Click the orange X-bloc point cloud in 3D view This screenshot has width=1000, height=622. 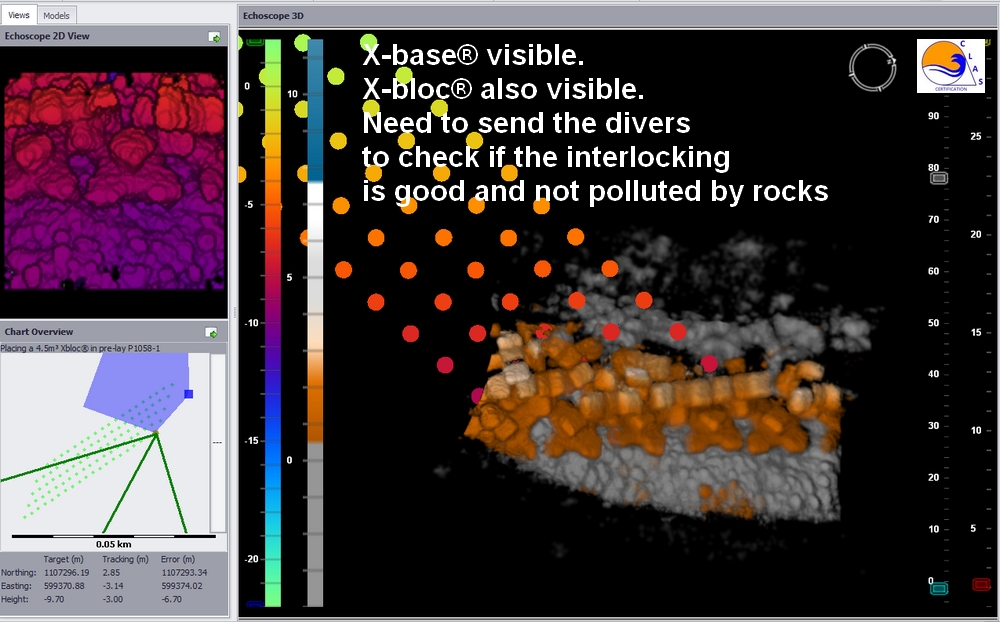pyautogui.click(x=620, y=400)
